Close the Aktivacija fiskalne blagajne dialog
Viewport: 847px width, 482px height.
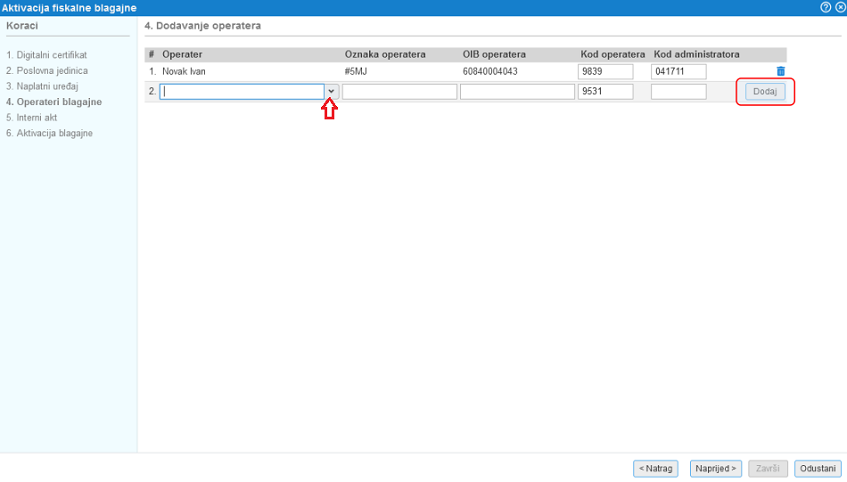[x=838, y=7]
